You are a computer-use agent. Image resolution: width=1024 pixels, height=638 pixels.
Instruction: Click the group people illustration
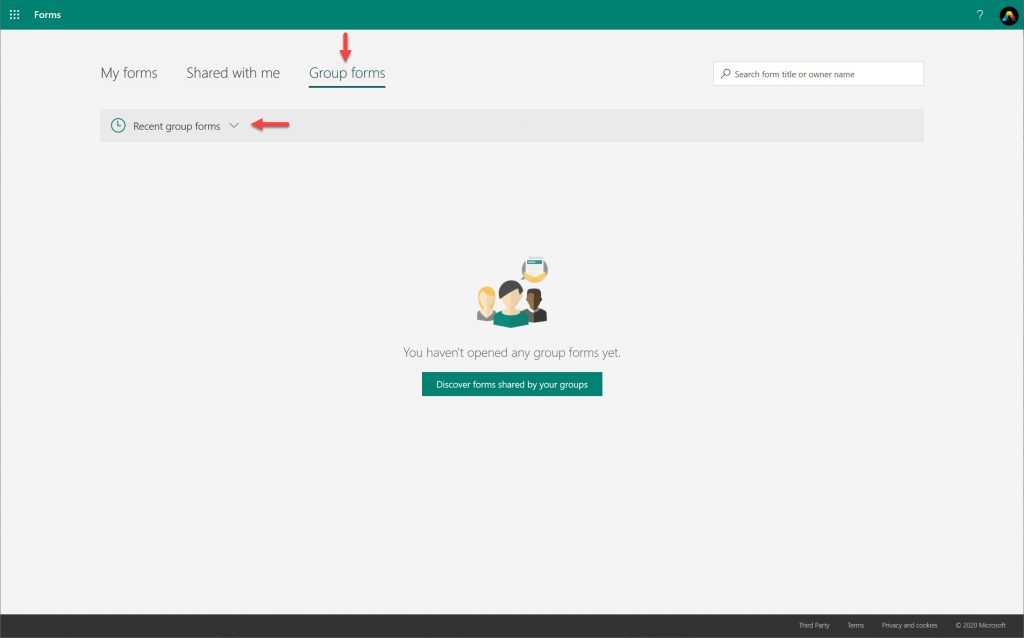tap(513, 292)
